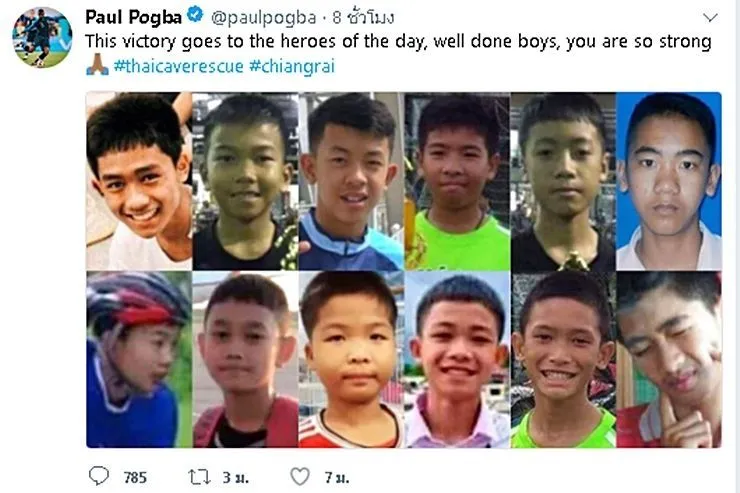
Task: Retweet using the arrows icon
Action: 200,477
